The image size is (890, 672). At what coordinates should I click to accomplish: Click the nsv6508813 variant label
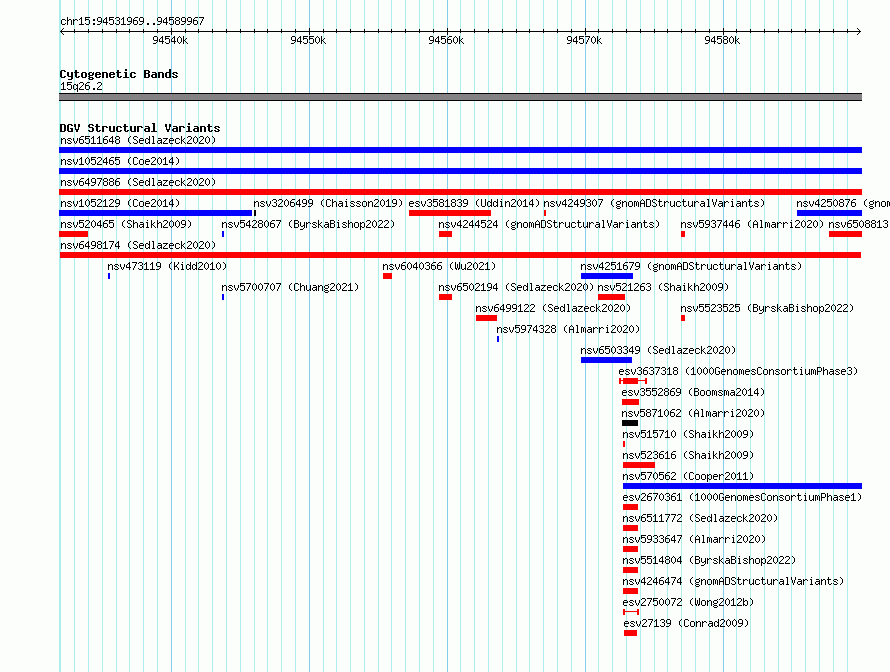pyautogui.click(x=859, y=224)
